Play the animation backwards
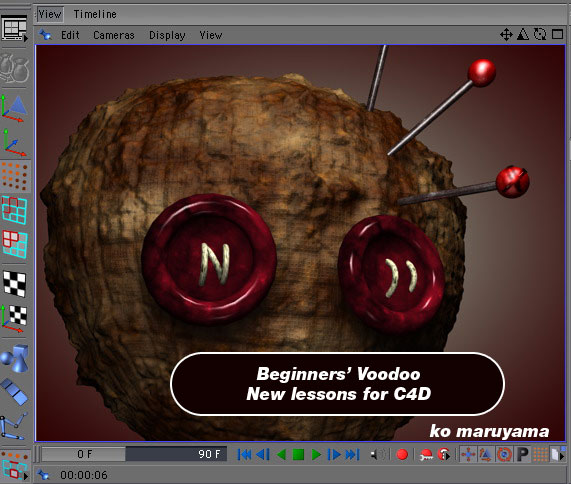The width and height of the screenshot is (571, 484). [281, 455]
